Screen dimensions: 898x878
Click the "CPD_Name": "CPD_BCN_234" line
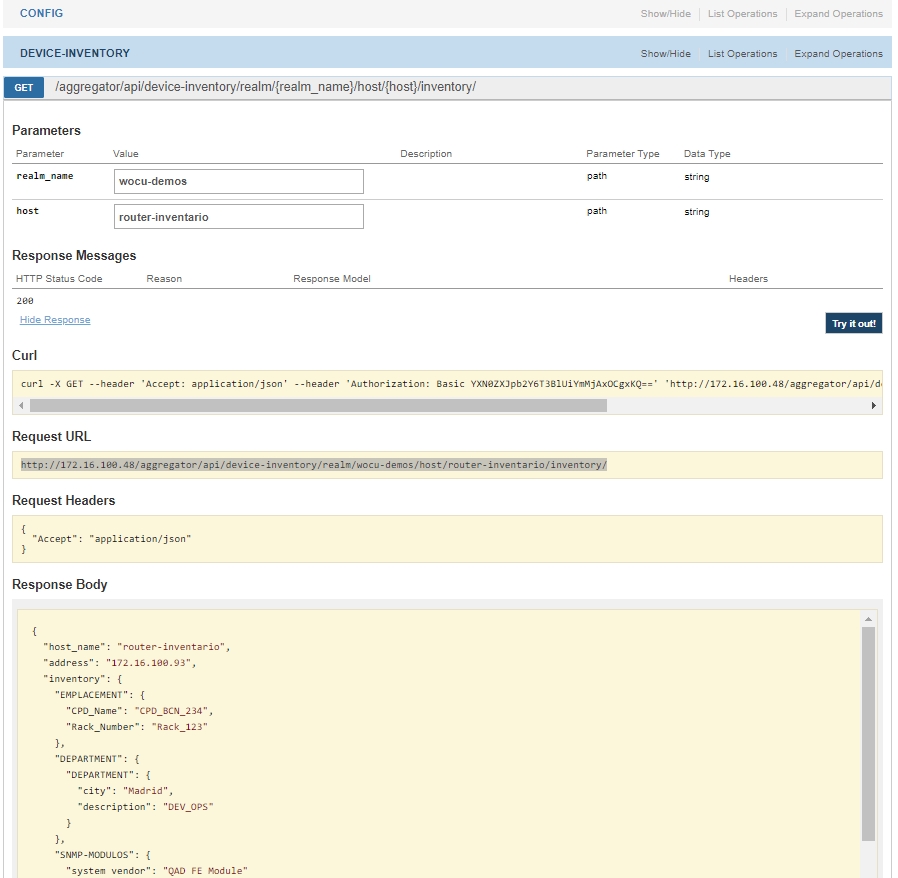pos(140,711)
